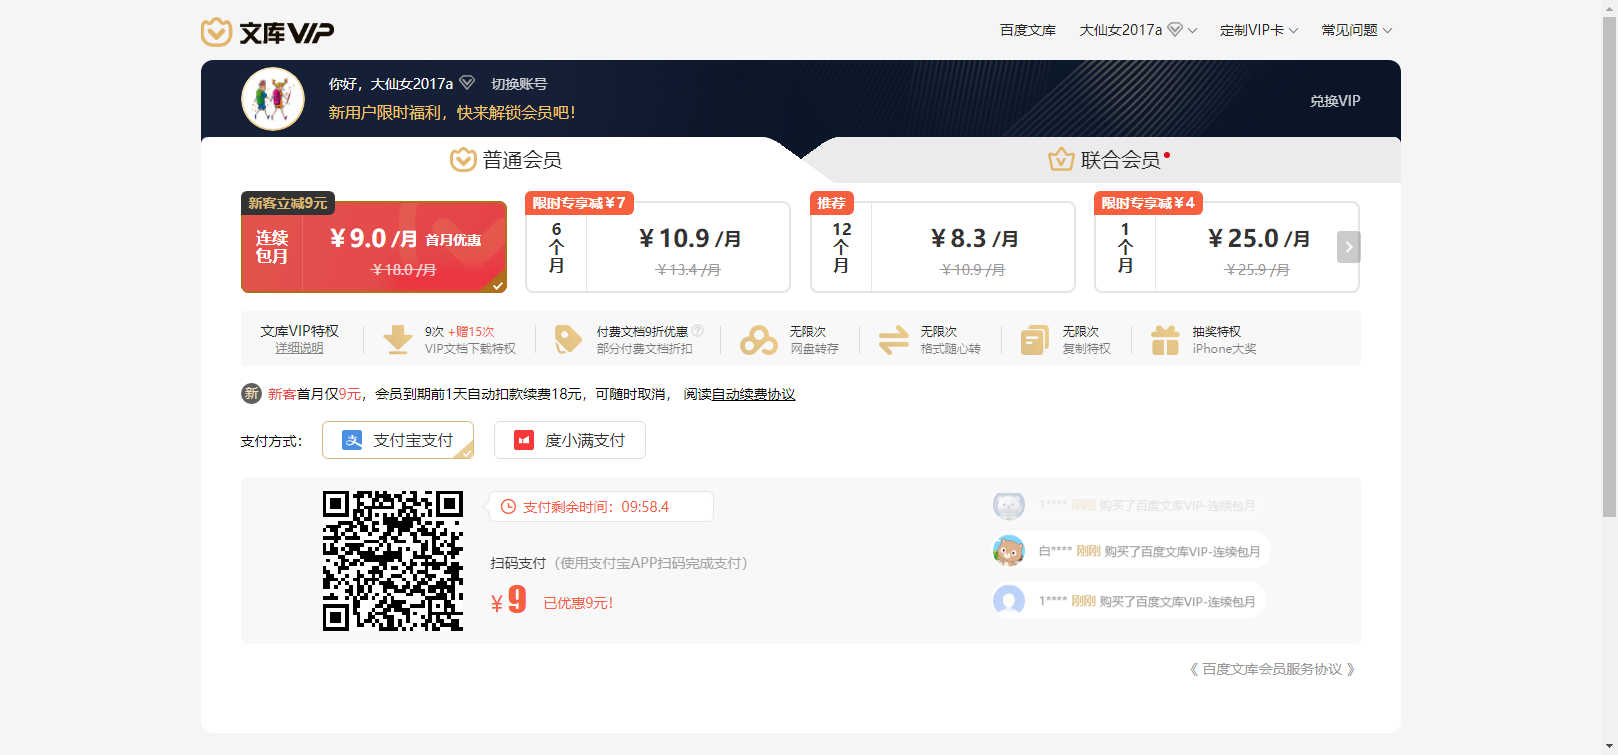Open 百度文库会员服务协议 link
Viewport: 1618px width, 755px height.
point(1272,669)
